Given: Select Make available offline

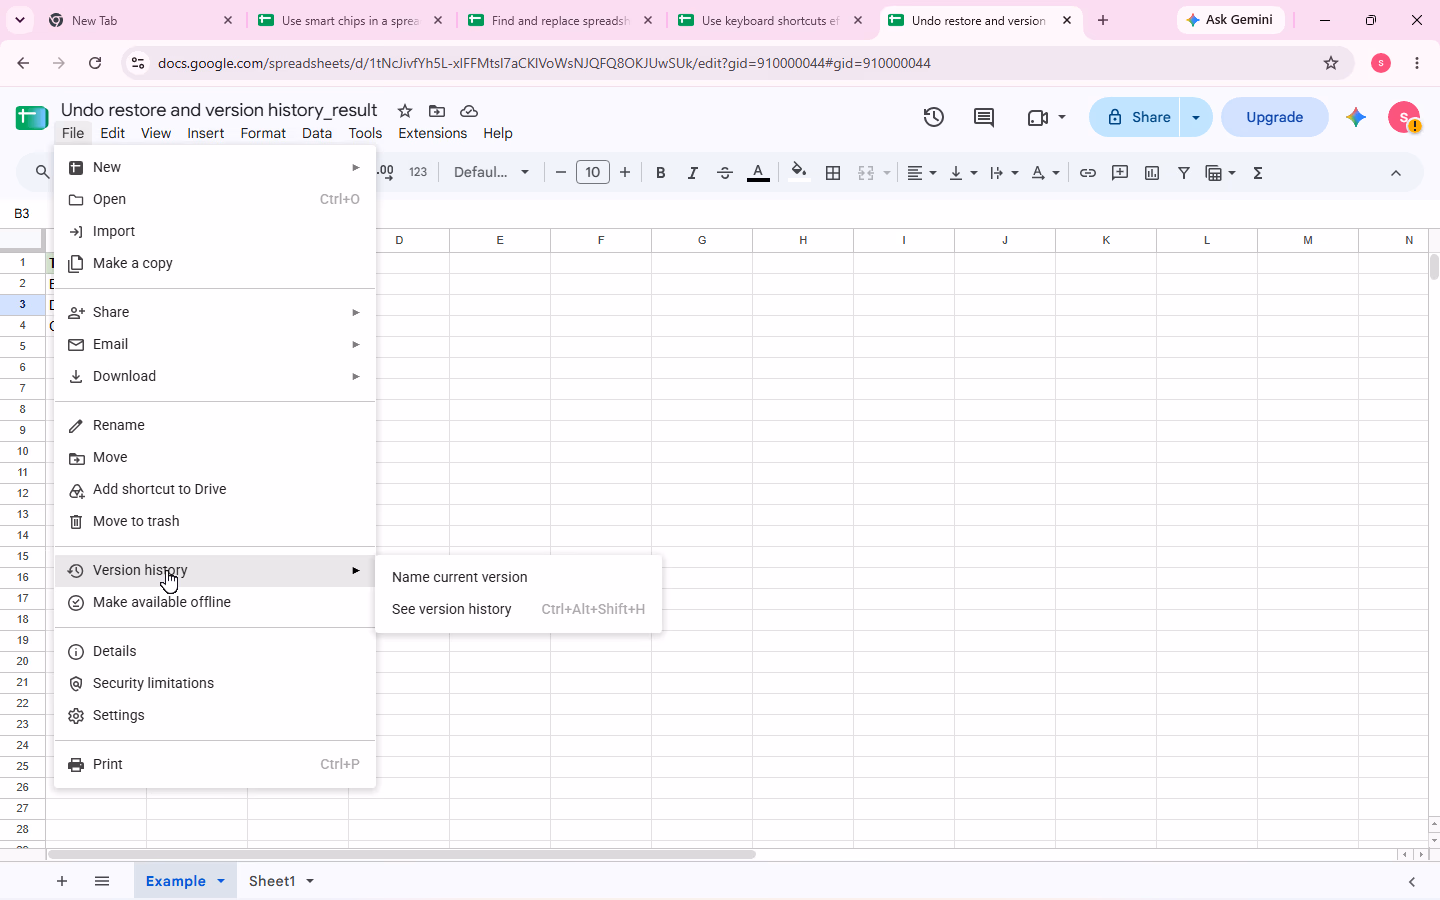Looking at the screenshot, I should point(215,602).
